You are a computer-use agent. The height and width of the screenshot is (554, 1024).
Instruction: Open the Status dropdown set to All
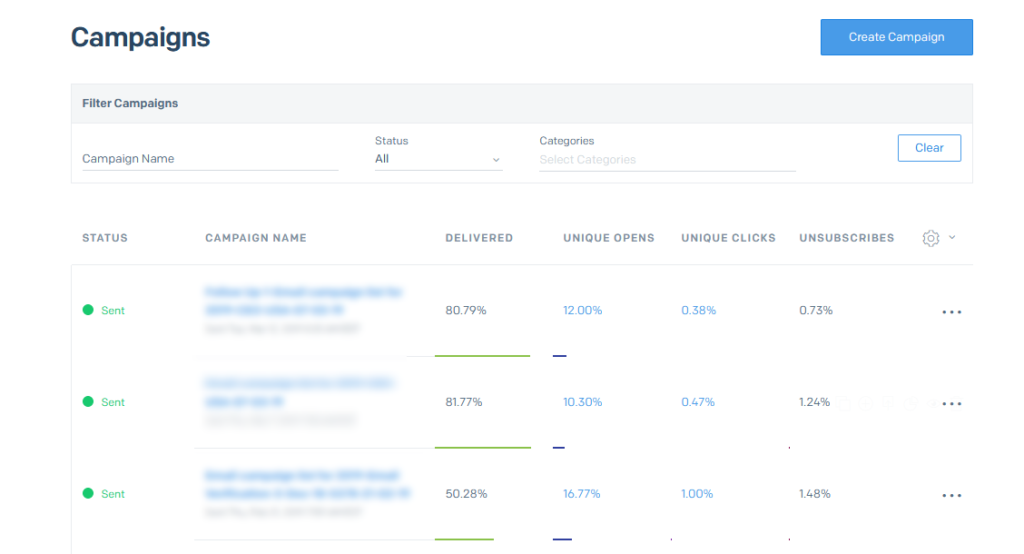pyautogui.click(x=438, y=159)
